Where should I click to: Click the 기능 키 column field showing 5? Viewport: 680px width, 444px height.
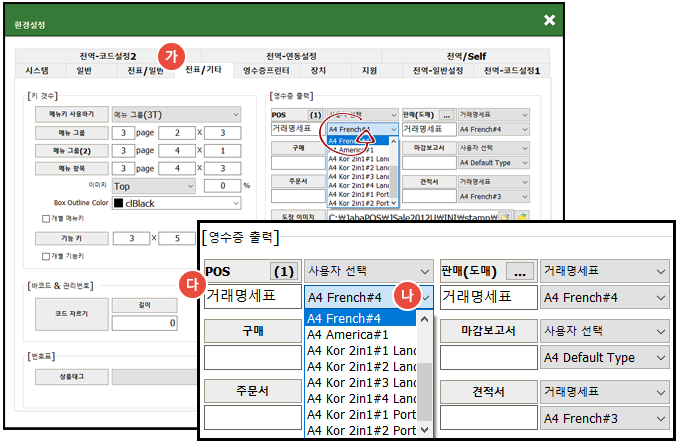[x=177, y=238]
